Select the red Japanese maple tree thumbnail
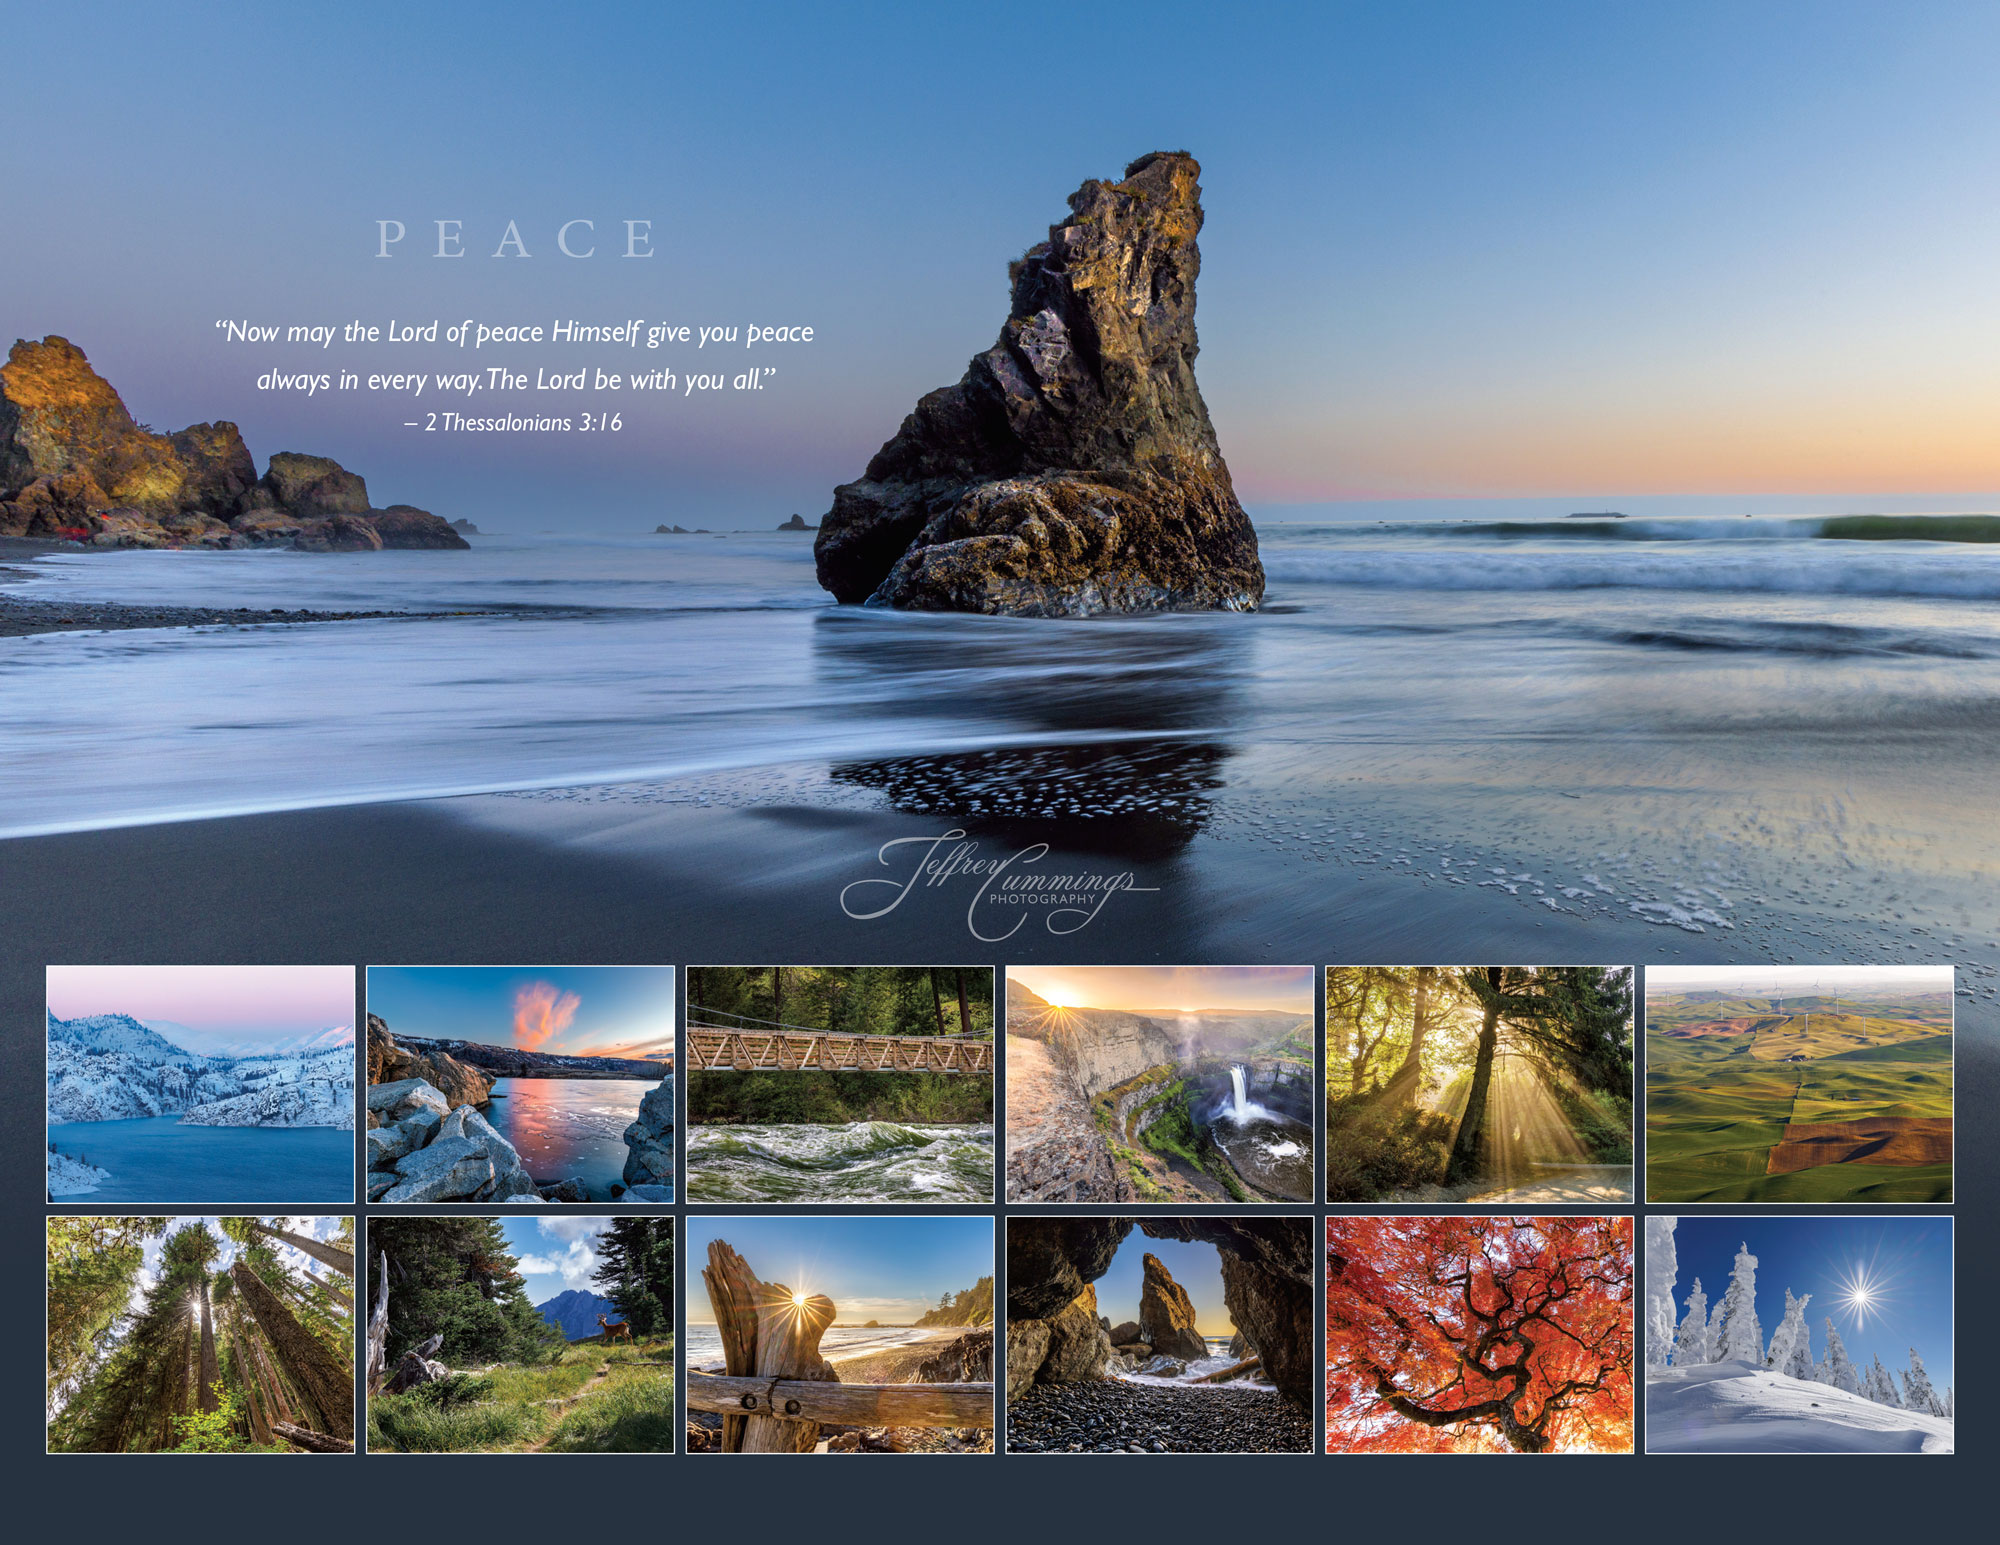2000x1545 pixels. tap(1480, 1335)
